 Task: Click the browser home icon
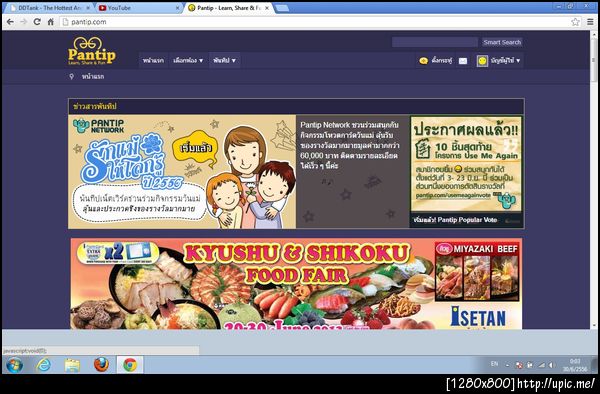(51, 22)
